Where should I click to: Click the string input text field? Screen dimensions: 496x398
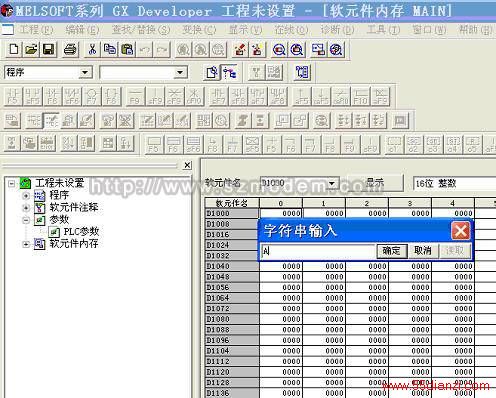click(318, 251)
